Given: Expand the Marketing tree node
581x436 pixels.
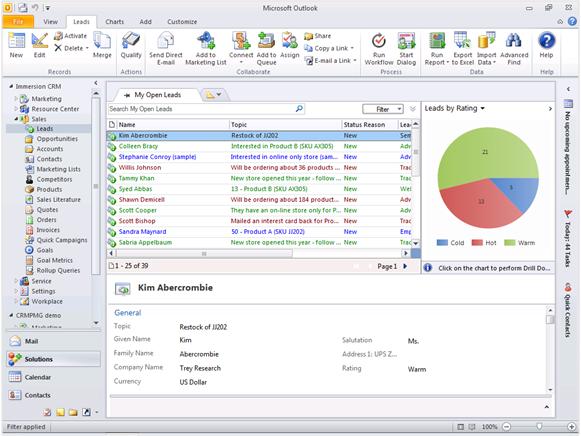Looking at the screenshot, I should (16, 99).
